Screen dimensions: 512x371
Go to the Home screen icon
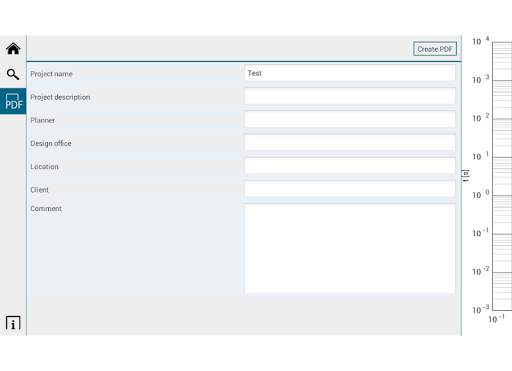[x=13, y=49]
